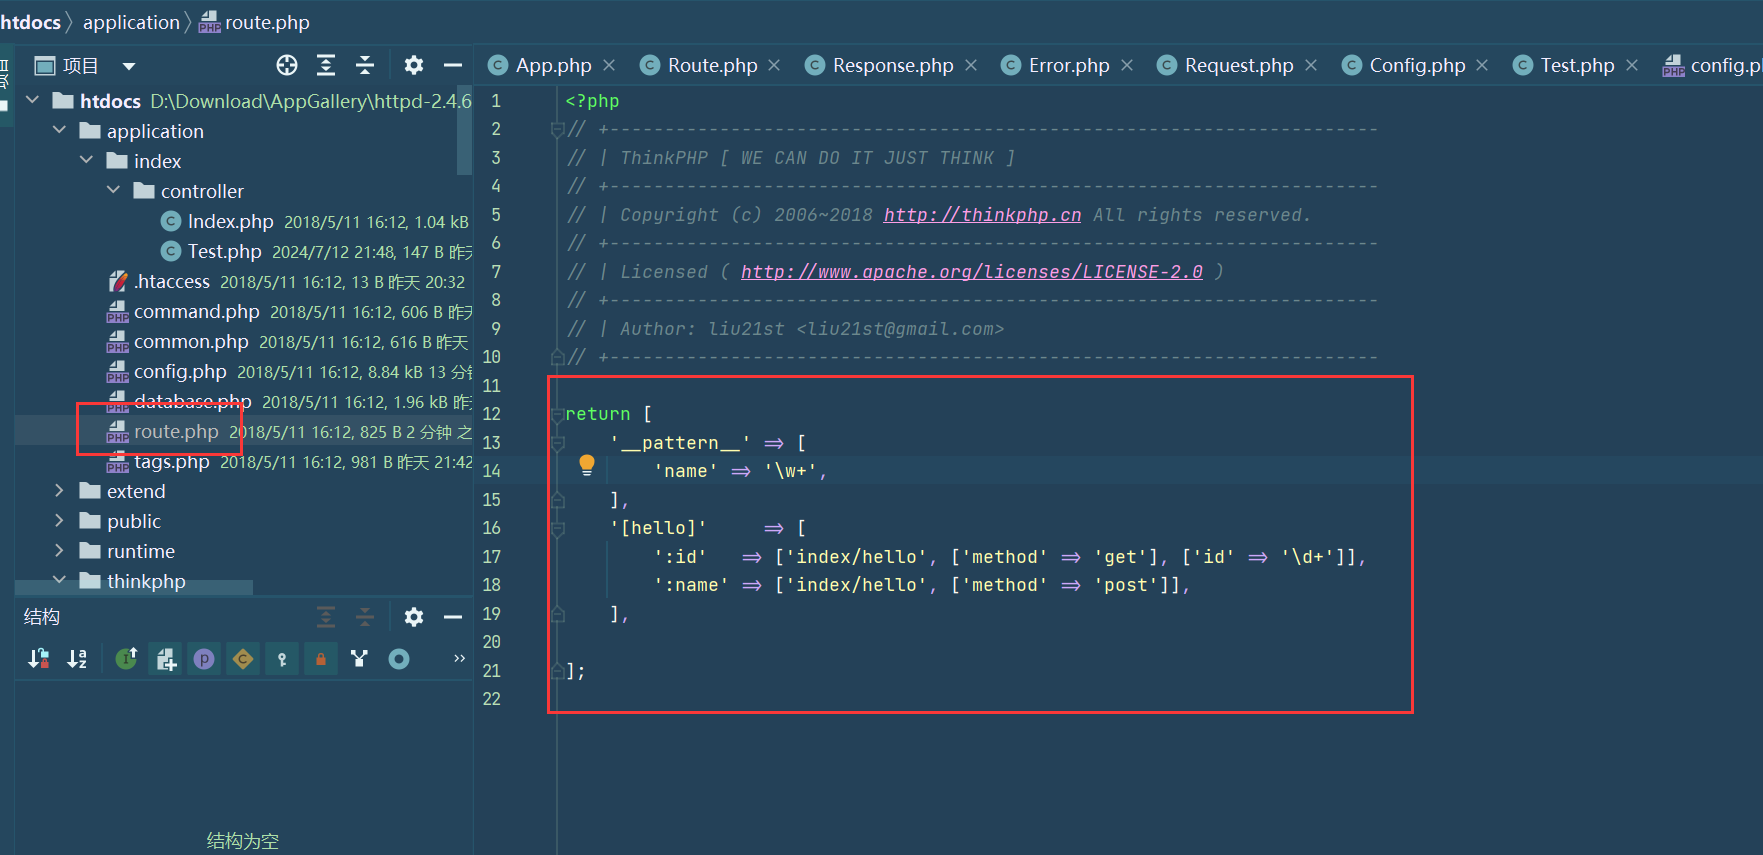
Task: Select tags.php in the project tree
Action: pos(172,461)
